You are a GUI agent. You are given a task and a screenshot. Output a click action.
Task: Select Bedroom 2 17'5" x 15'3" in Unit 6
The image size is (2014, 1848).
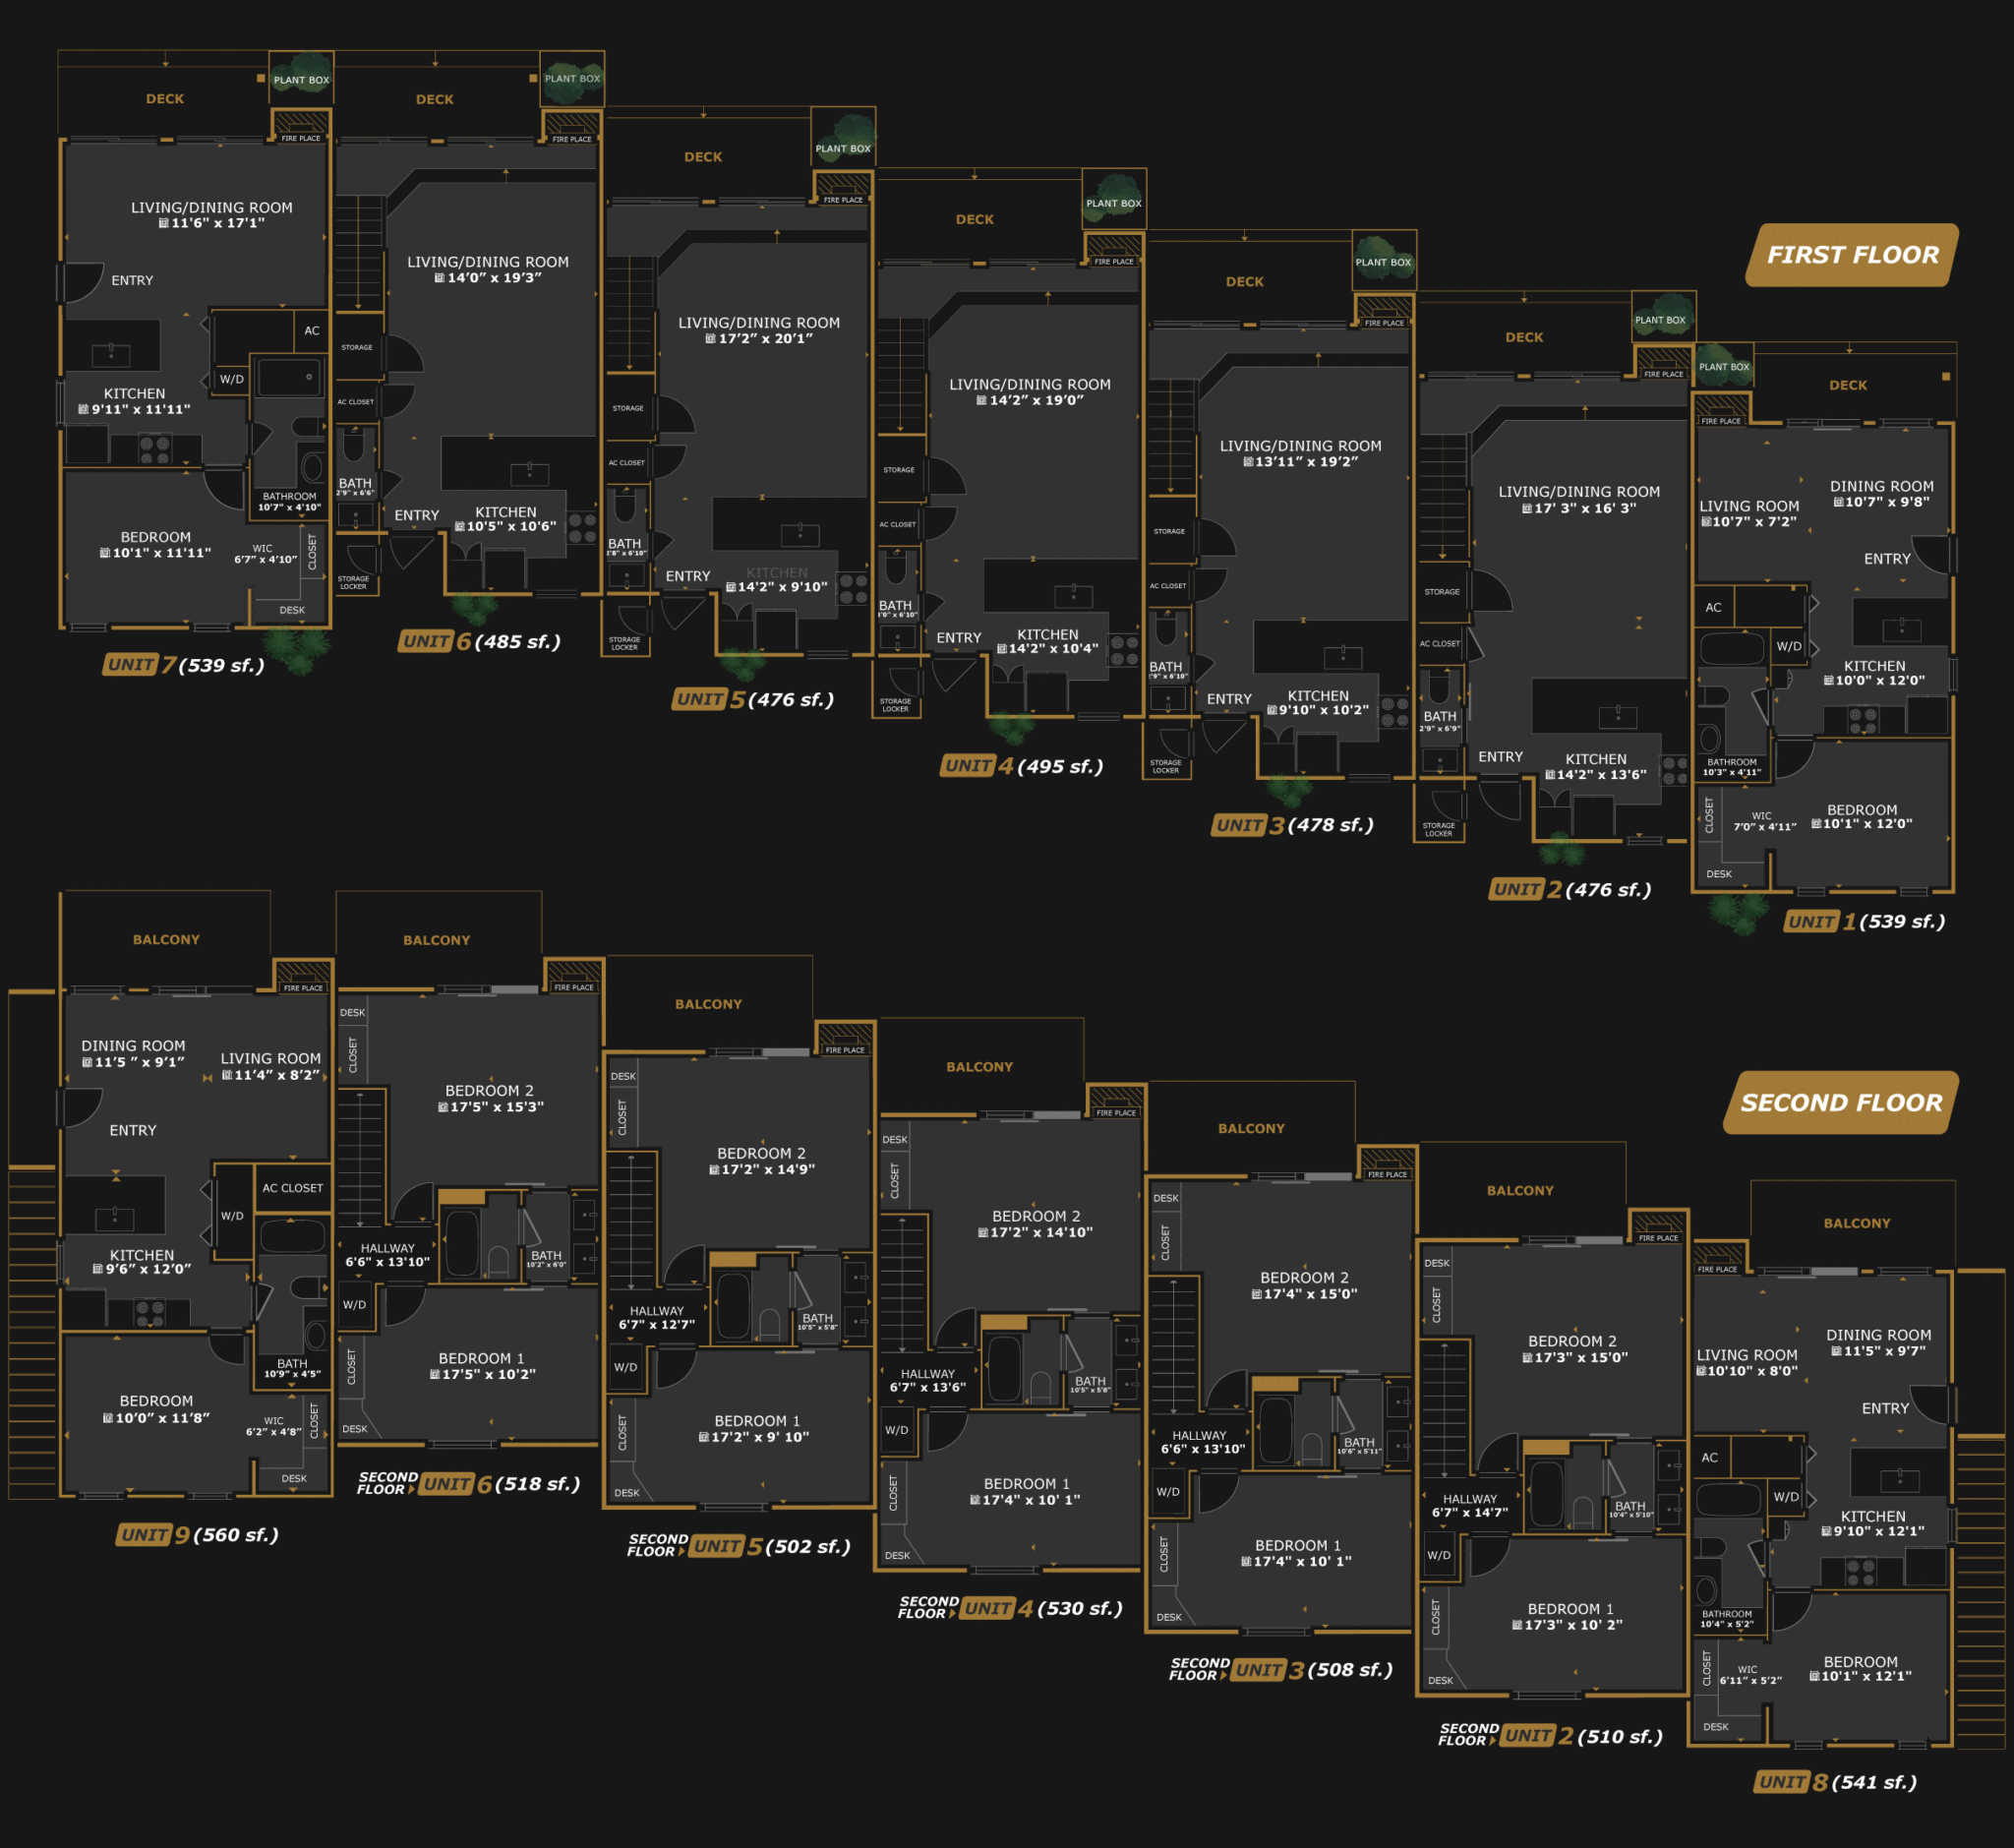(489, 1098)
